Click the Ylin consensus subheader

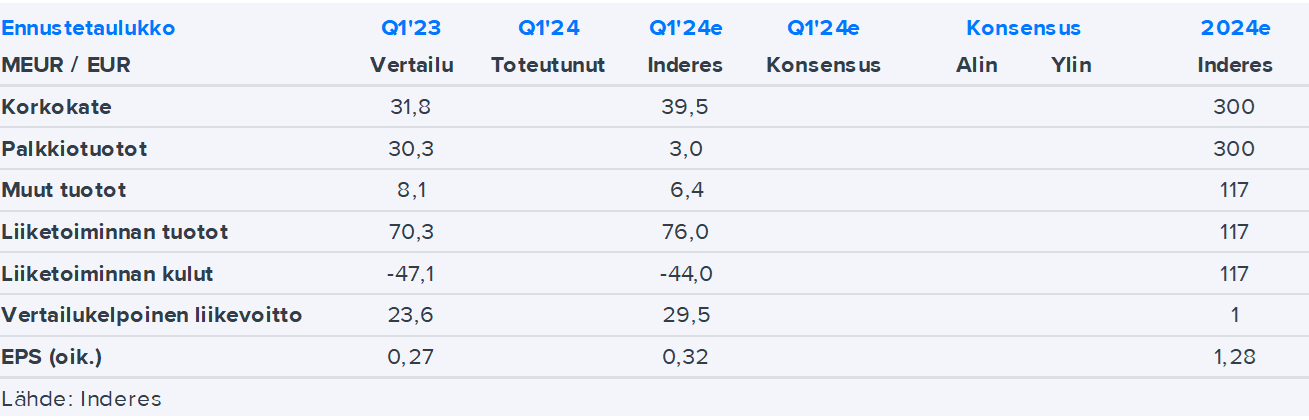(x=1071, y=65)
